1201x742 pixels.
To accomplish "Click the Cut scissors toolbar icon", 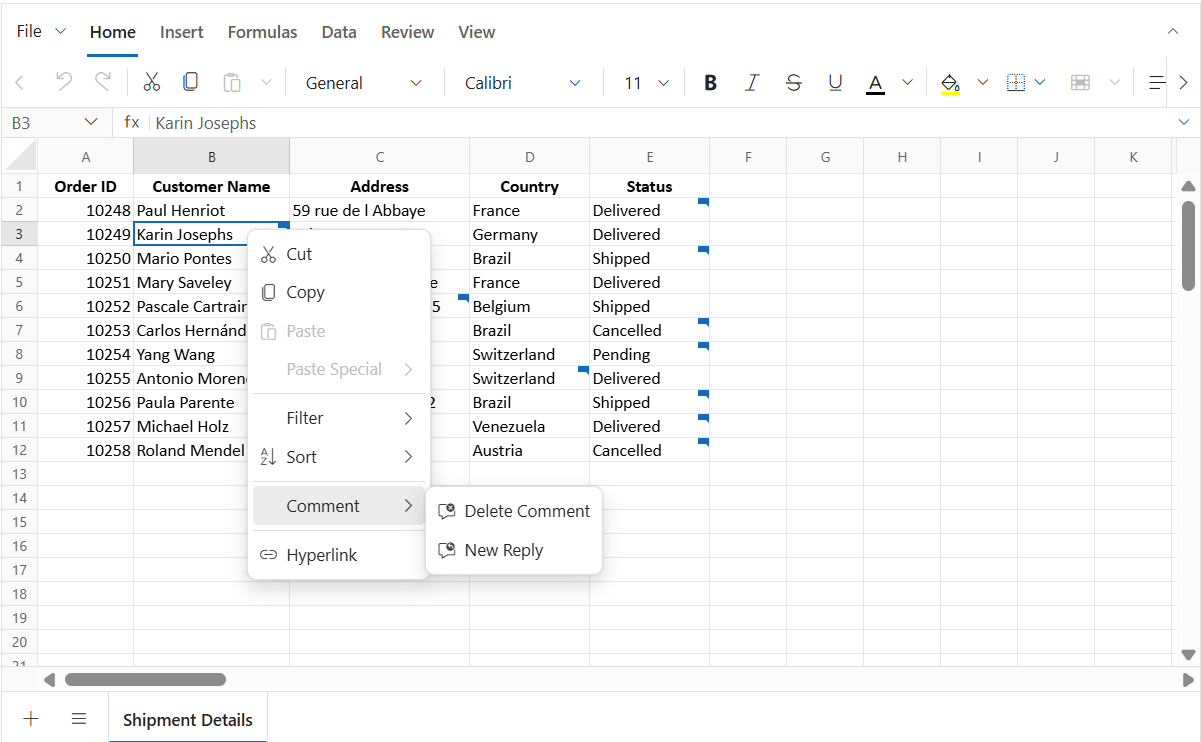I will pyautogui.click(x=152, y=82).
